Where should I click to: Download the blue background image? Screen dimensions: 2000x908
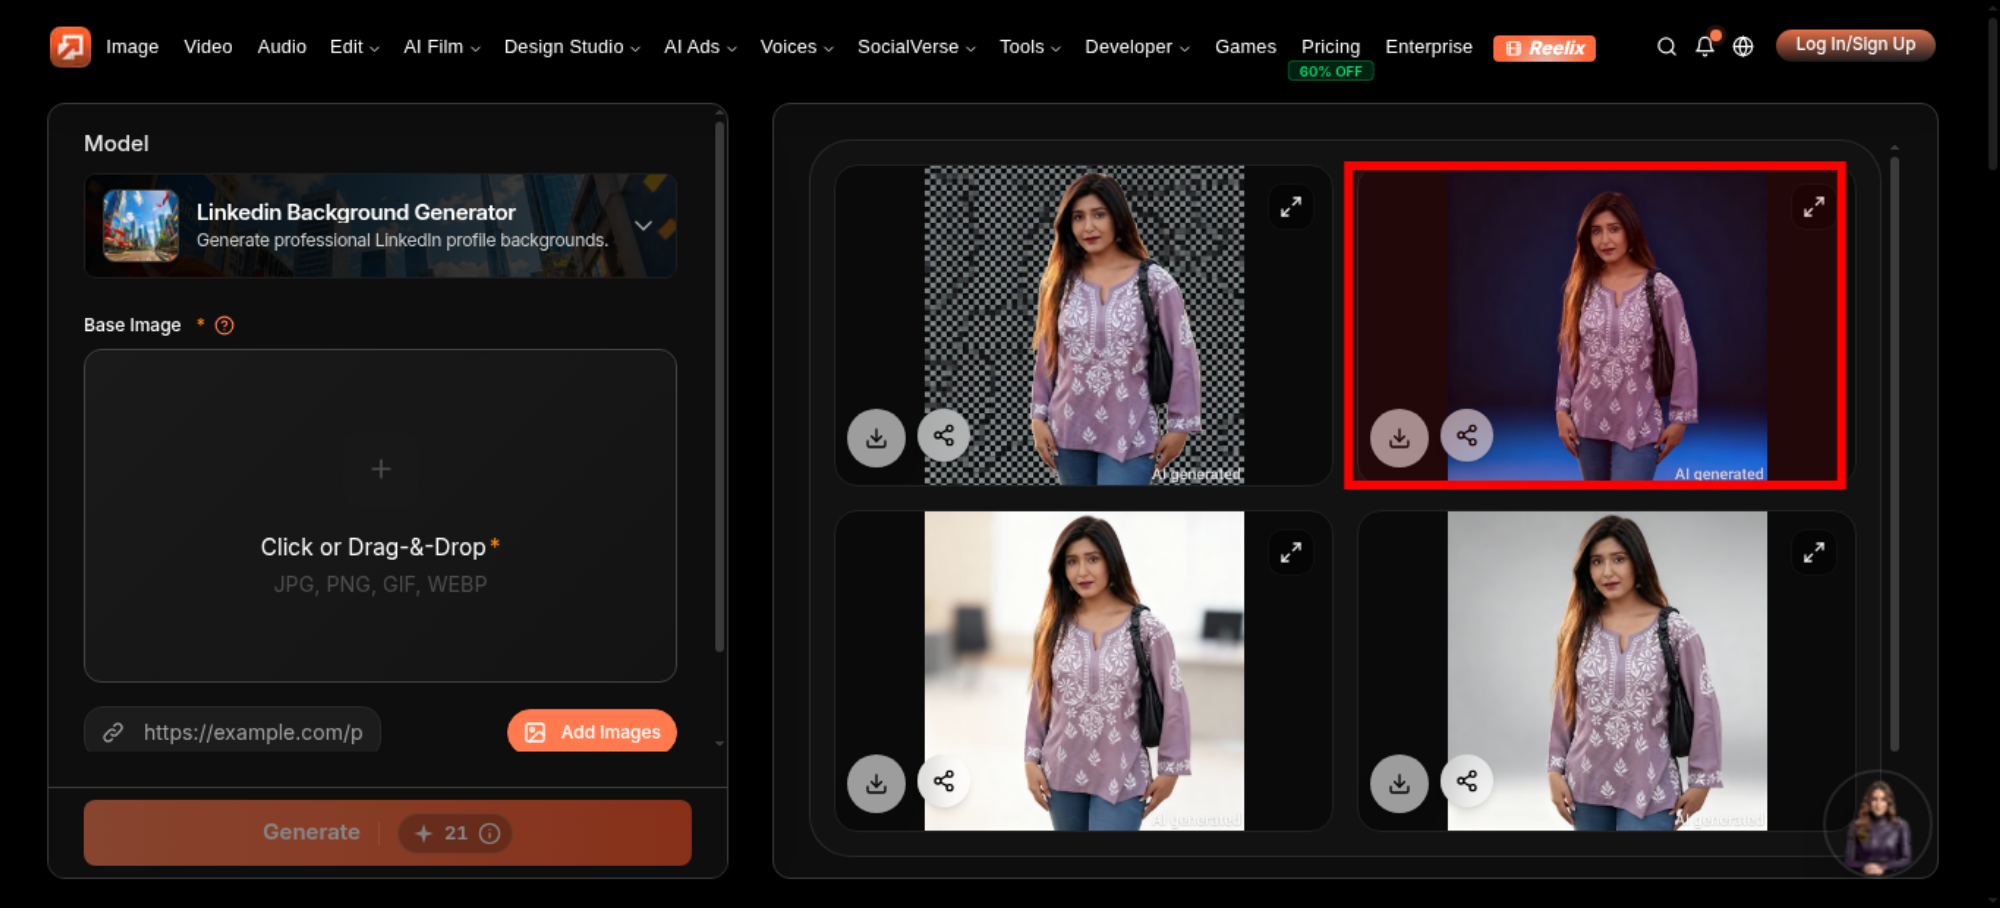click(x=1399, y=438)
